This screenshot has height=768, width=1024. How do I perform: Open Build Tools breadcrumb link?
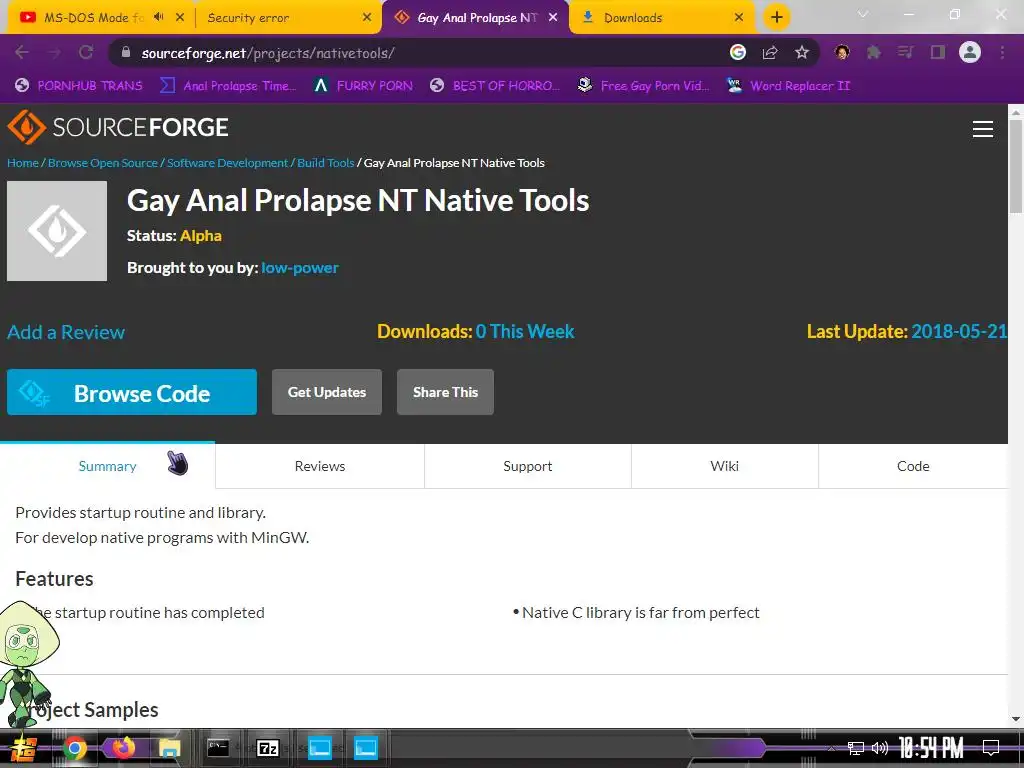(326, 163)
